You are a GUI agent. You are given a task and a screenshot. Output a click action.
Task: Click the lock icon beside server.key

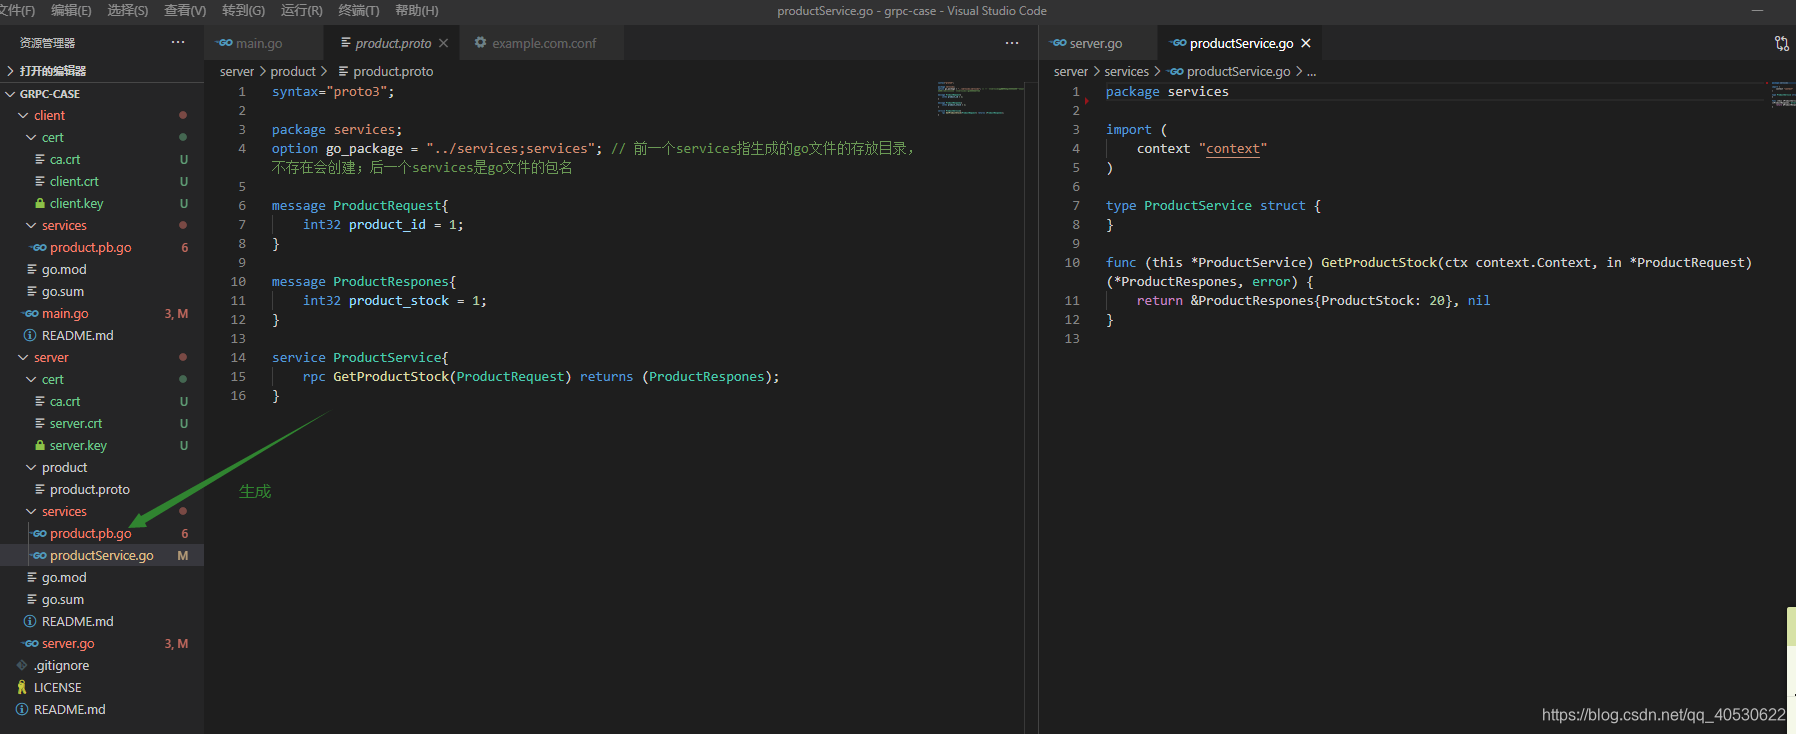[40, 445]
